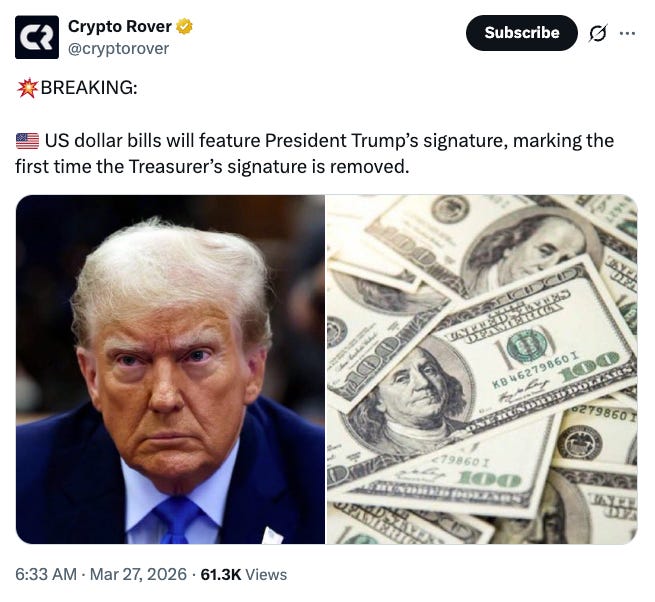Open the three-dot more options menu
The width and height of the screenshot is (655, 602).
pos(627,33)
